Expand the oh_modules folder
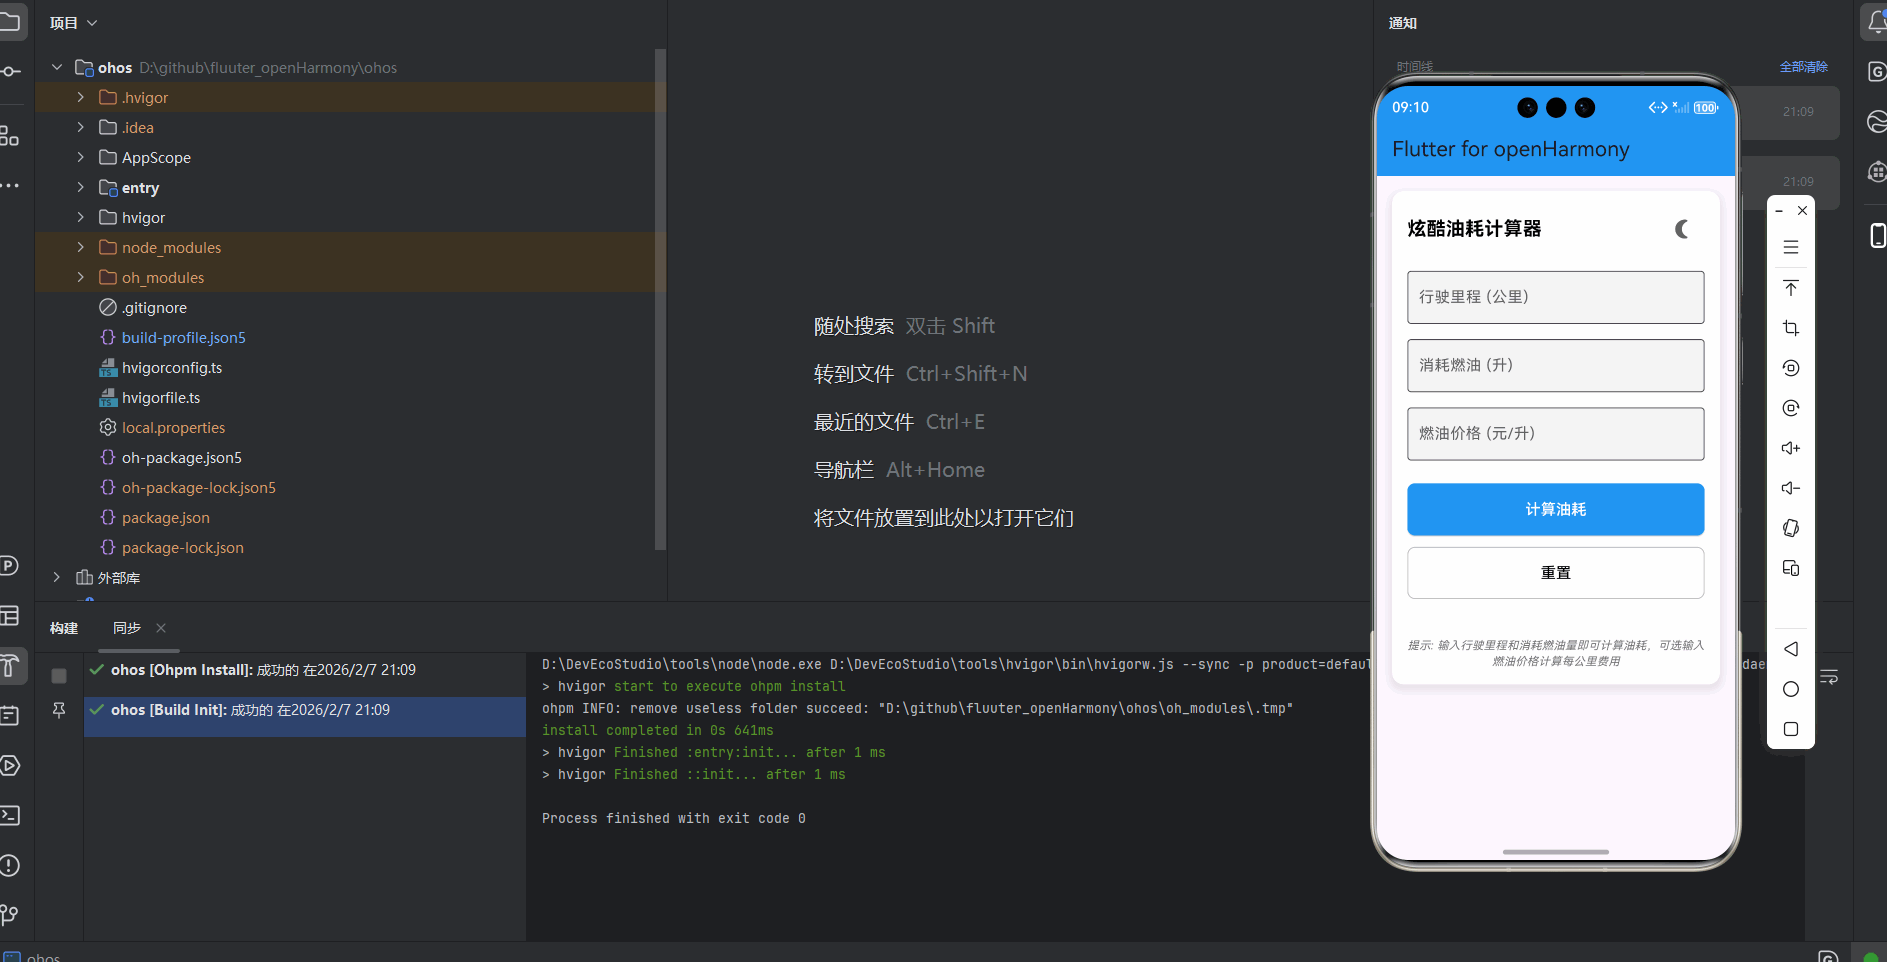 (x=81, y=277)
